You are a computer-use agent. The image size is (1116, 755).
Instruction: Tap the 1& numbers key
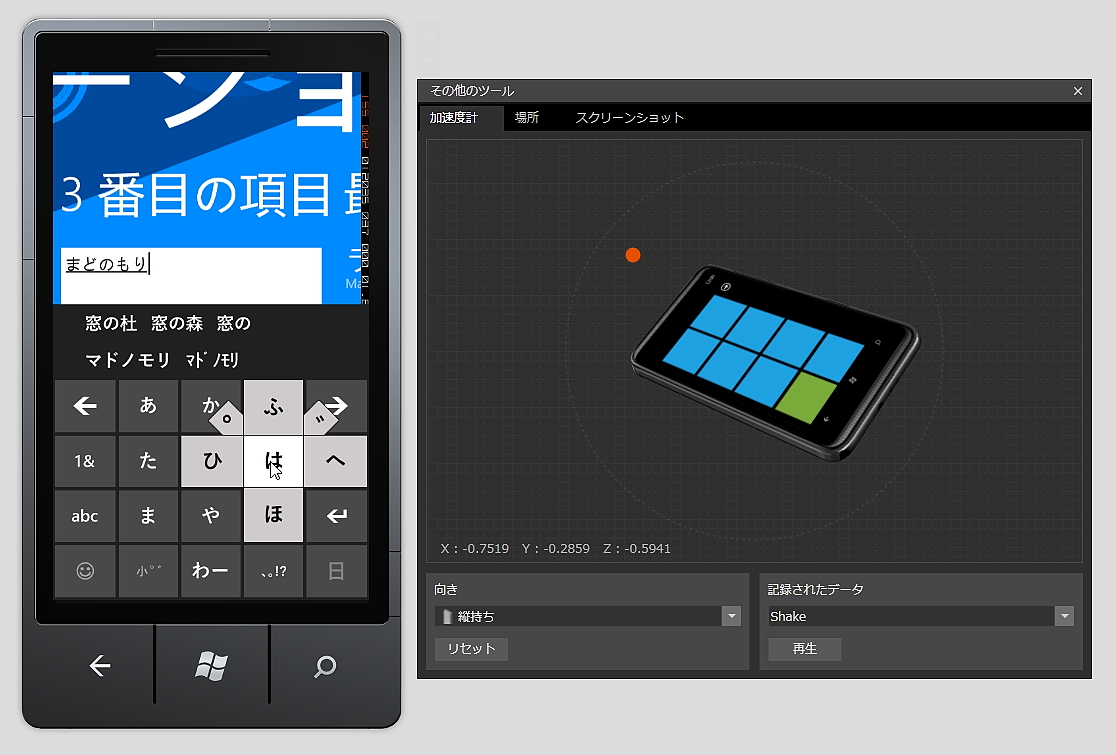pyautogui.click(x=85, y=461)
